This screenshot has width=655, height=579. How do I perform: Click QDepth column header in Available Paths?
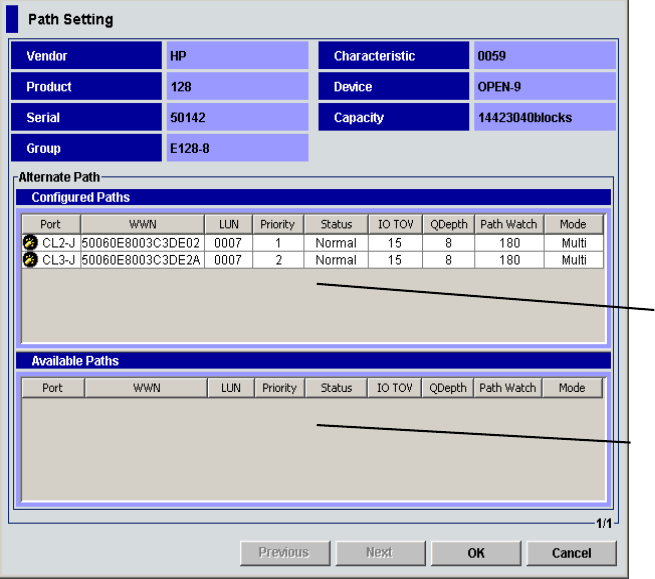coord(449,388)
